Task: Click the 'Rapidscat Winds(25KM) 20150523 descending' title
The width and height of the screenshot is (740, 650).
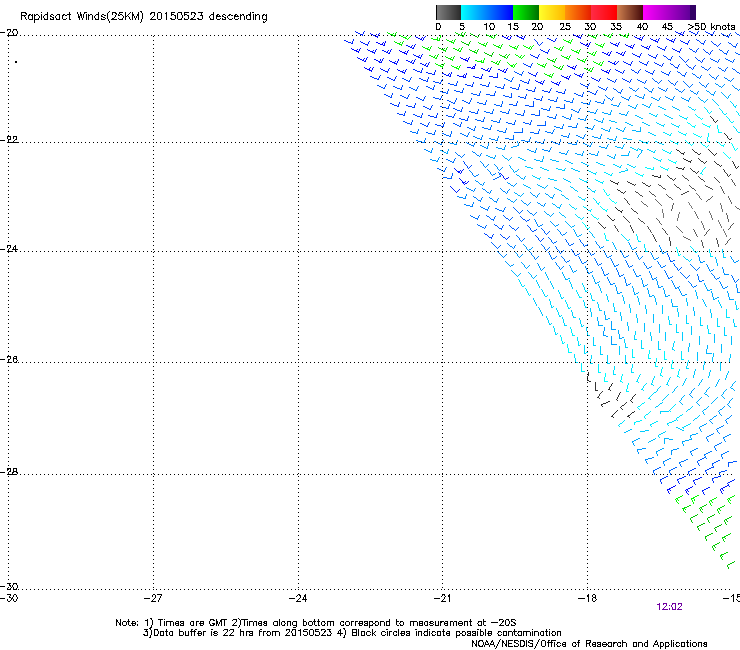Action: (x=144, y=17)
